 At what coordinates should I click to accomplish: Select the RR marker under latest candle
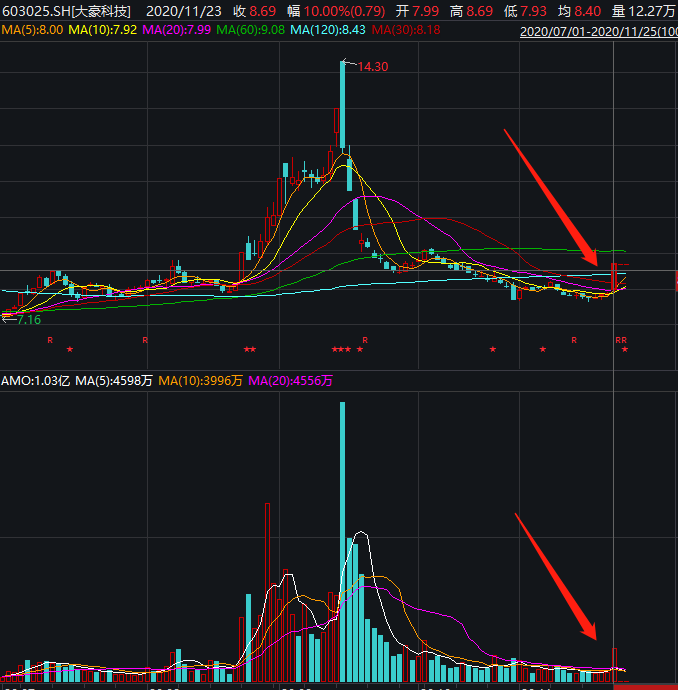pyautogui.click(x=620, y=340)
